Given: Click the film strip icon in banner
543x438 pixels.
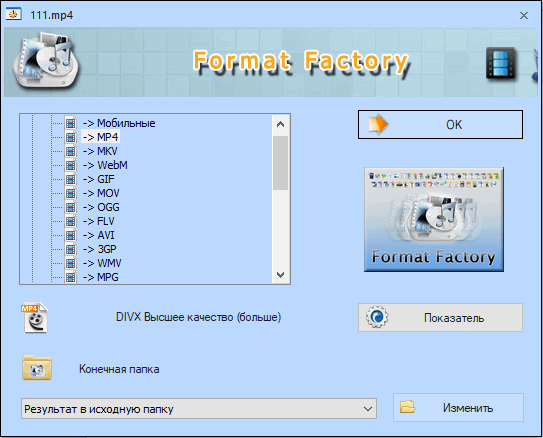Looking at the screenshot, I should [x=501, y=63].
